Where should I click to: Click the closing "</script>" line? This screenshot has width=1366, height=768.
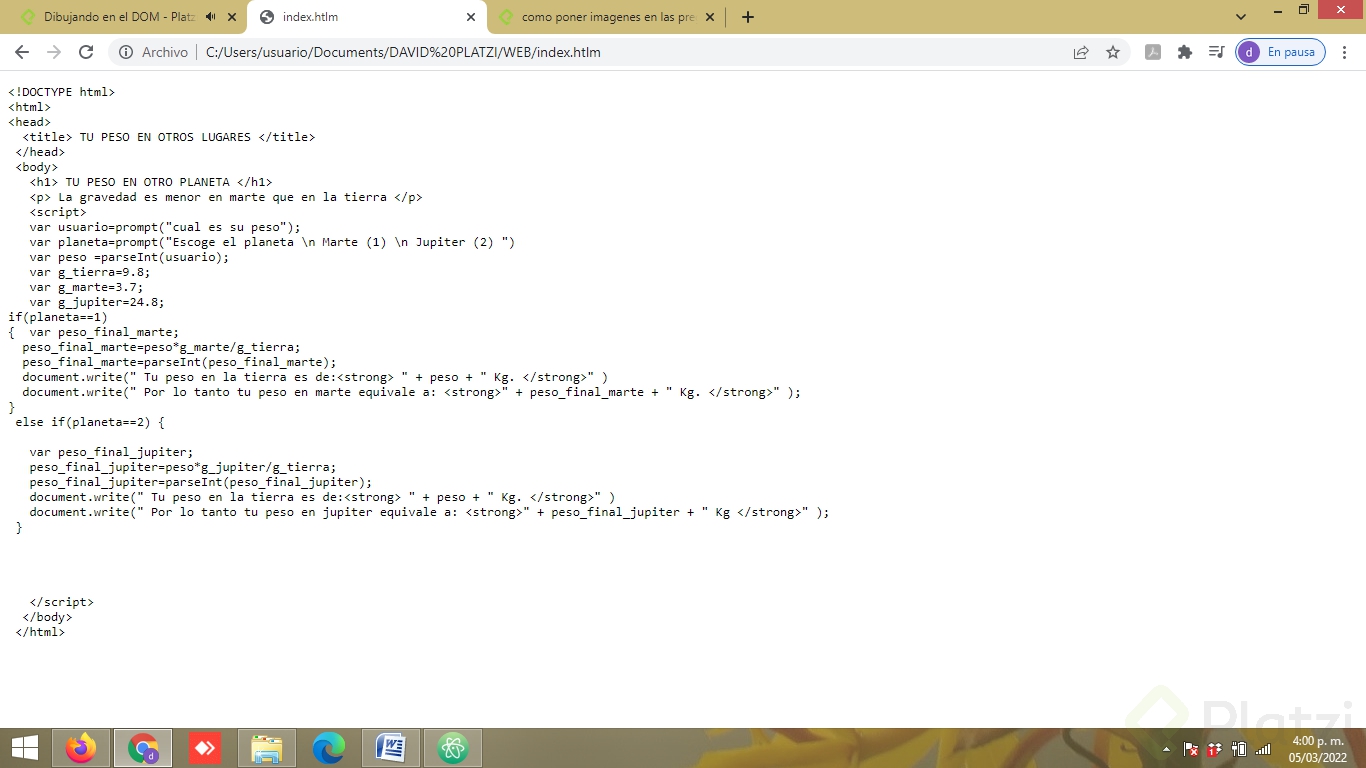click(62, 602)
